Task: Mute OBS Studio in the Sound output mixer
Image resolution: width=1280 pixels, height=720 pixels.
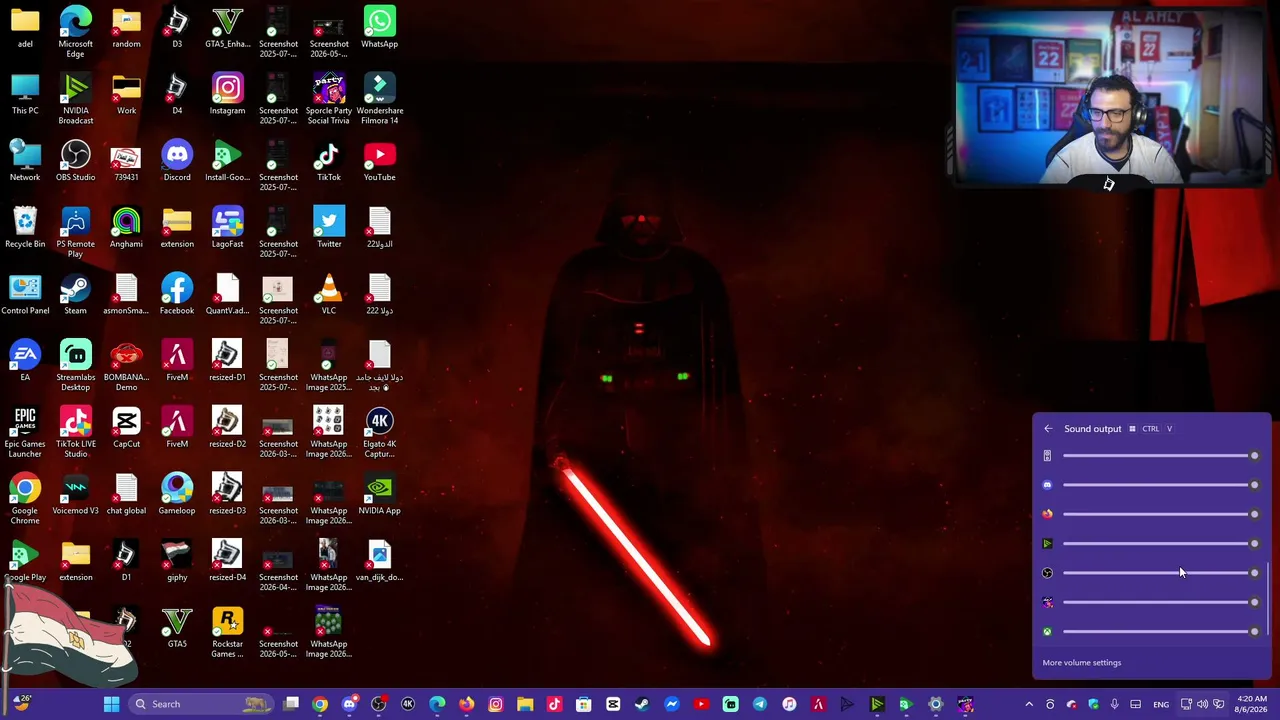Action: [x=1047, y=573]
